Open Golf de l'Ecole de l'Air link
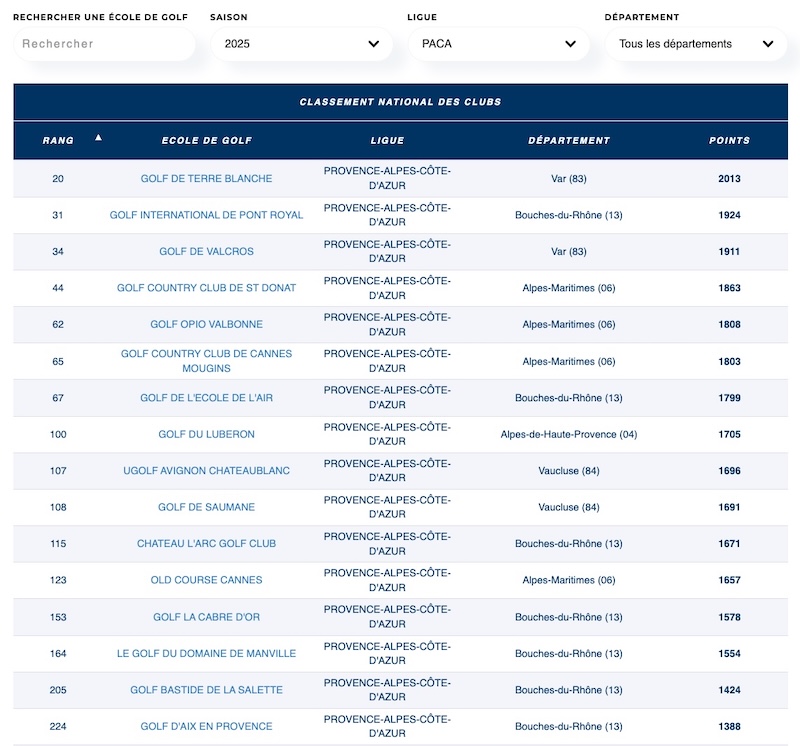 click(207, 397)
